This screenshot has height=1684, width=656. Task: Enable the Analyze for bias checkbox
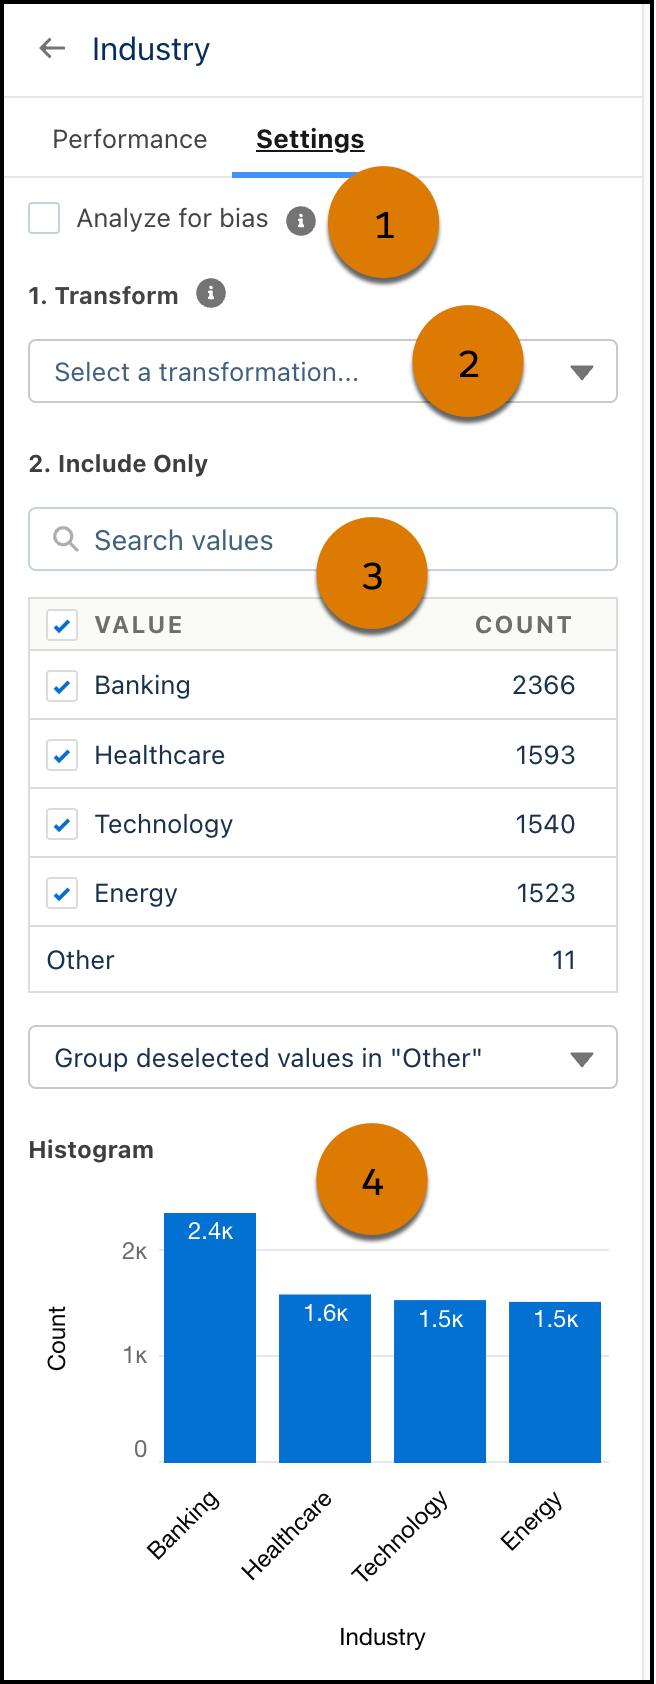[43, 218]
